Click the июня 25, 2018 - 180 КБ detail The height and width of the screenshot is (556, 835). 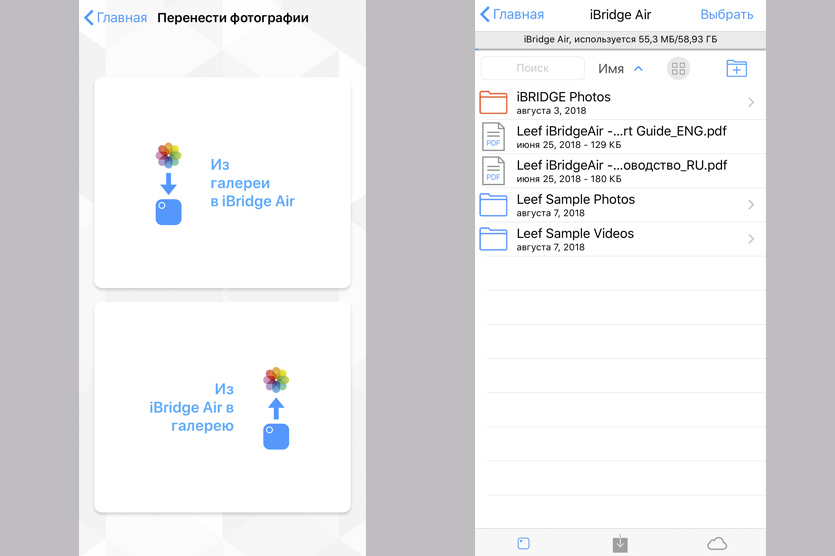[569, 179]
